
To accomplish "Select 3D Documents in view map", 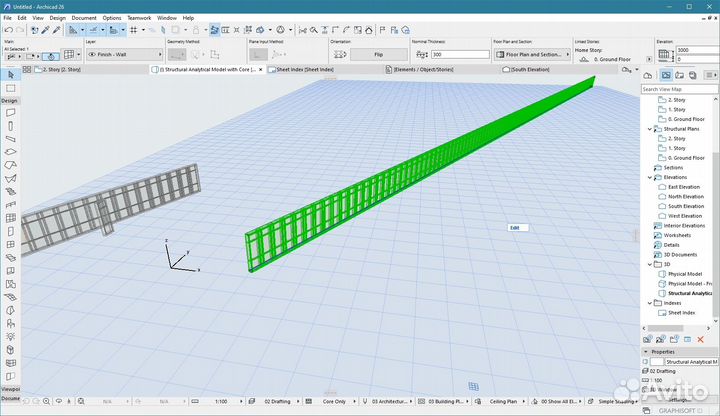I will pos(680,254).
